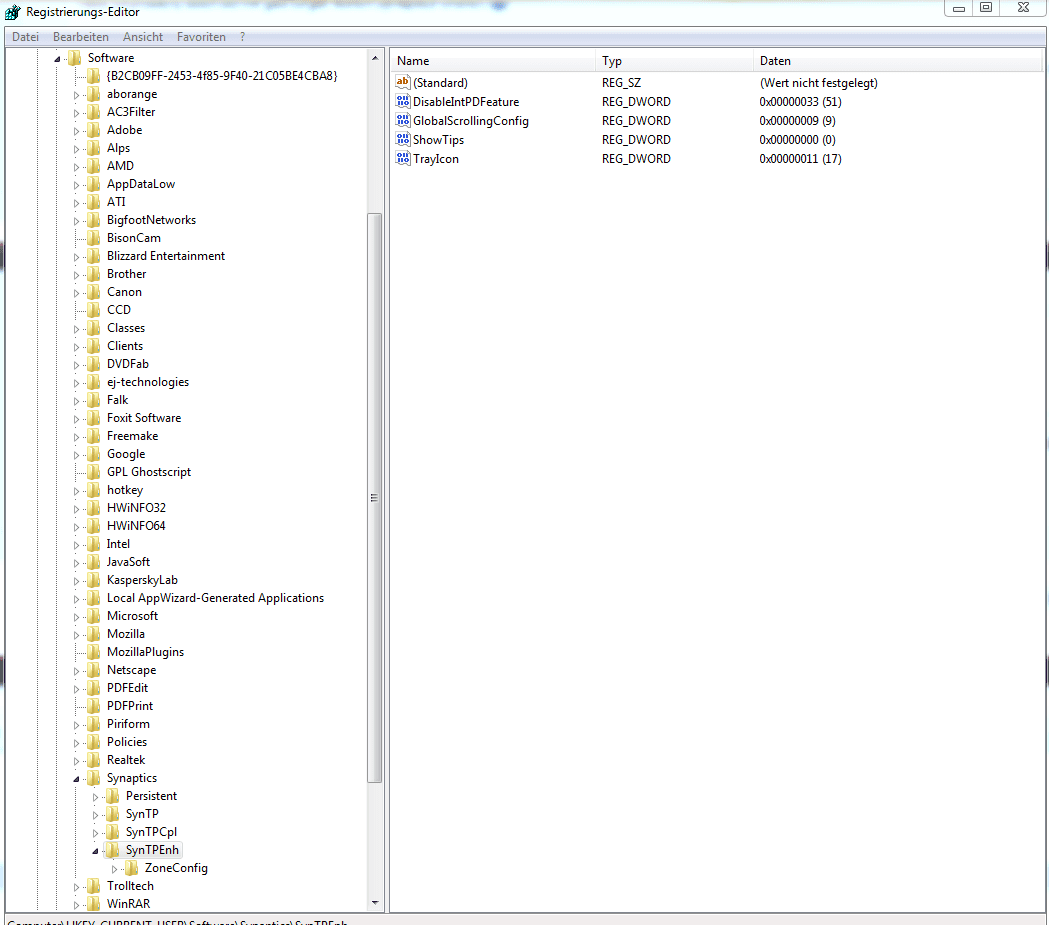Click the tree pane vertical scrollbar thumb
This screenshot has width=1049, height=925.
click(x=375, y=498)
